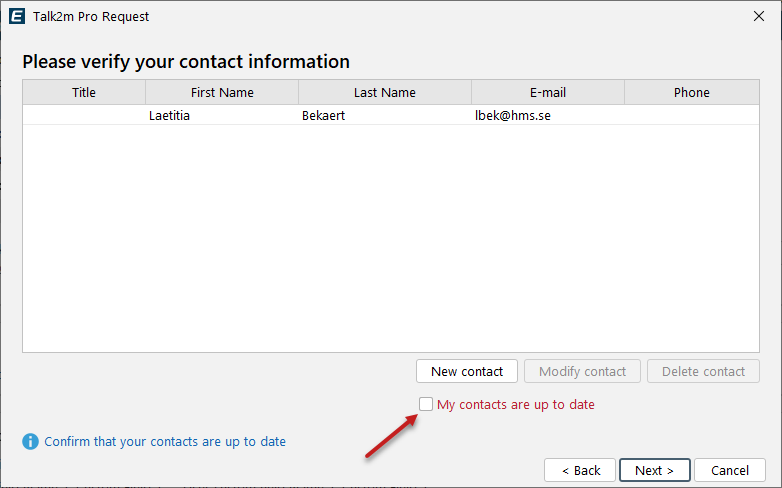Cancel the contact verification wizard

[x=729, y=470]
